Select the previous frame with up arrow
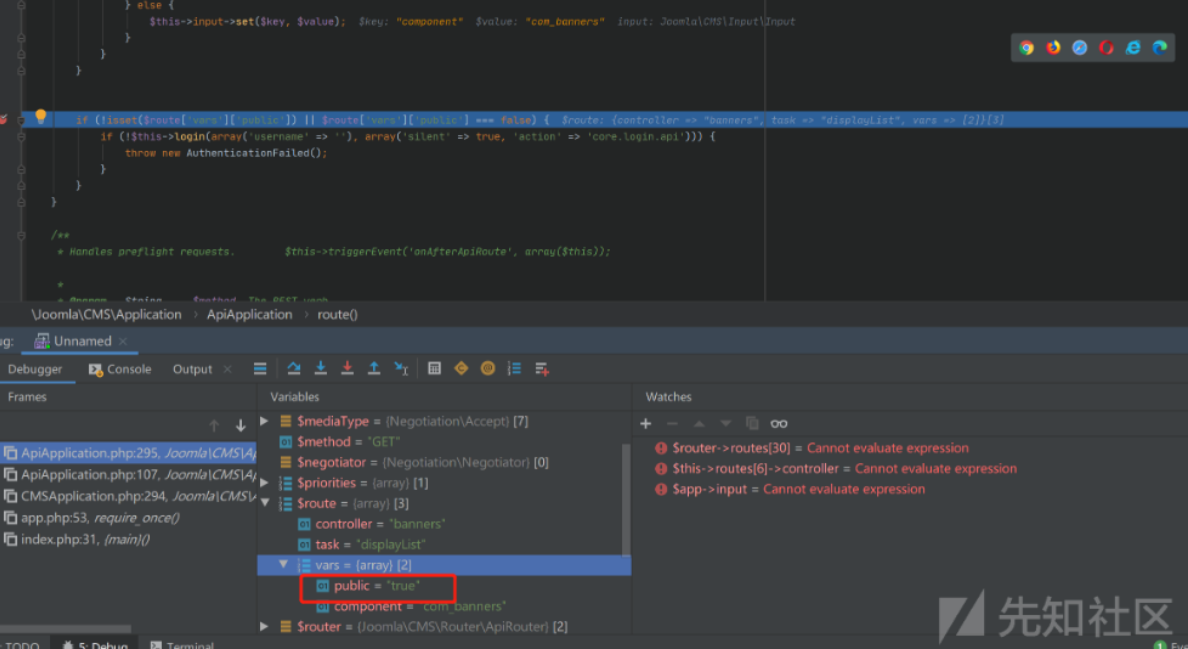 [214, 426]
